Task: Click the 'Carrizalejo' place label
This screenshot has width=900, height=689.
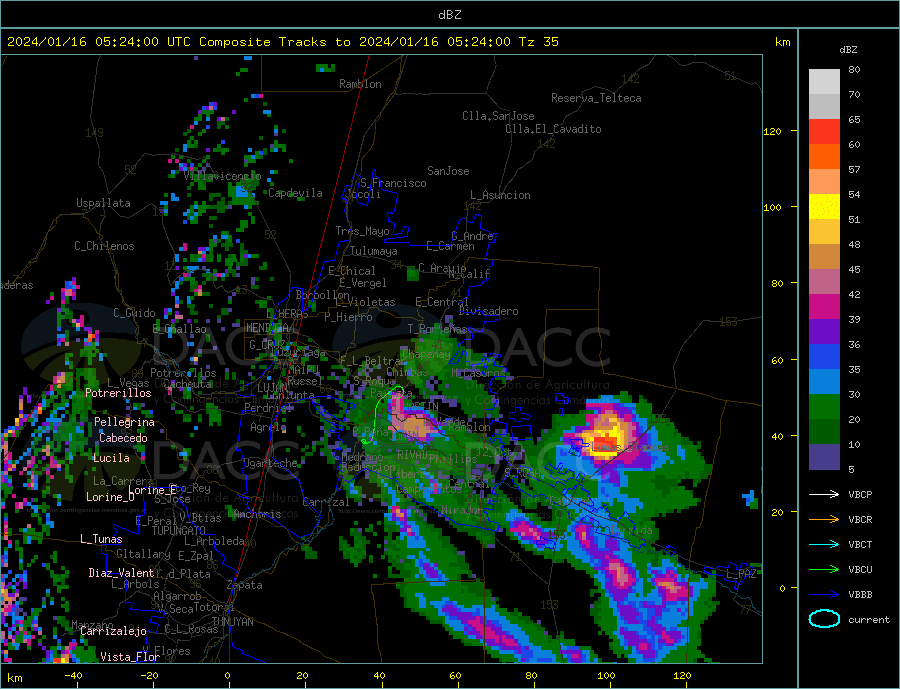Action: [113, 631]
